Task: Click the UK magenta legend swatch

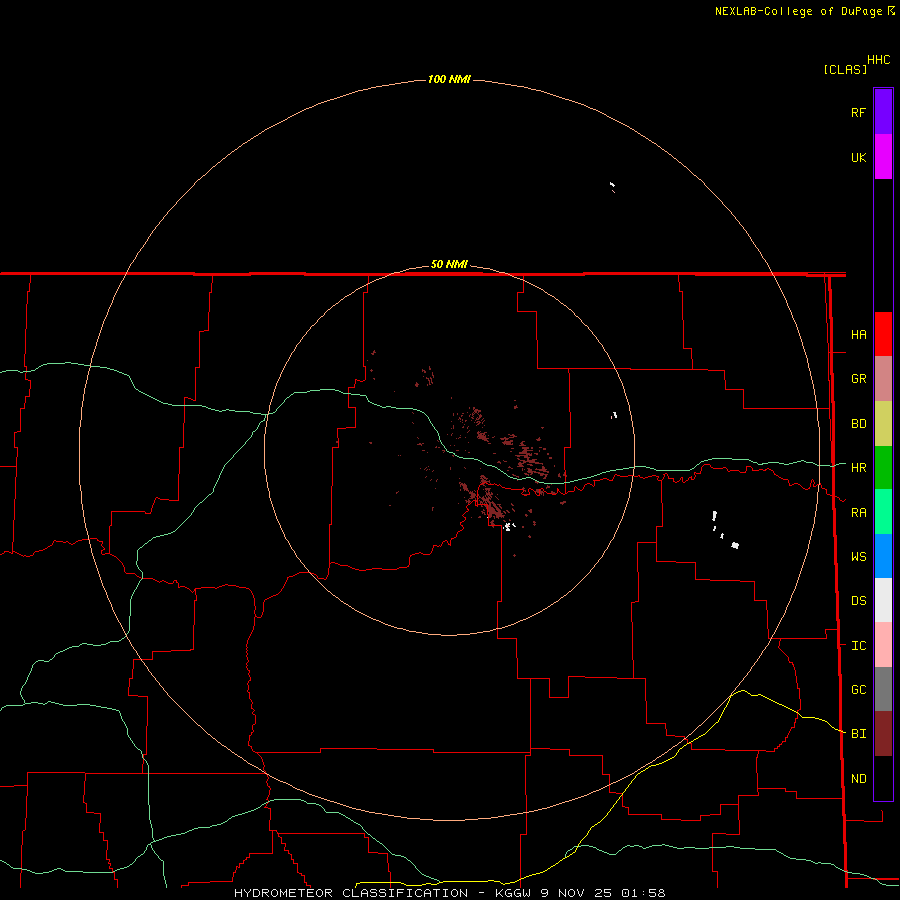Action: 883,156
